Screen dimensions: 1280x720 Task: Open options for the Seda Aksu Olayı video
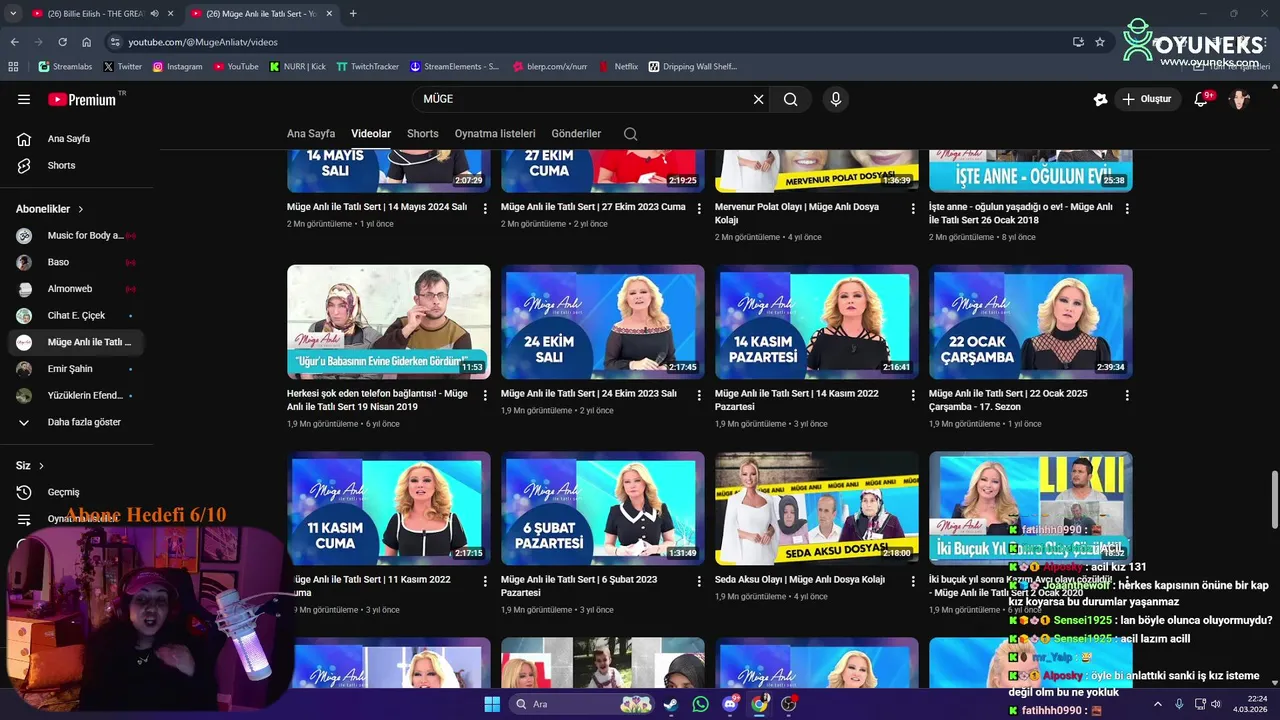click(x=913, y=582)
